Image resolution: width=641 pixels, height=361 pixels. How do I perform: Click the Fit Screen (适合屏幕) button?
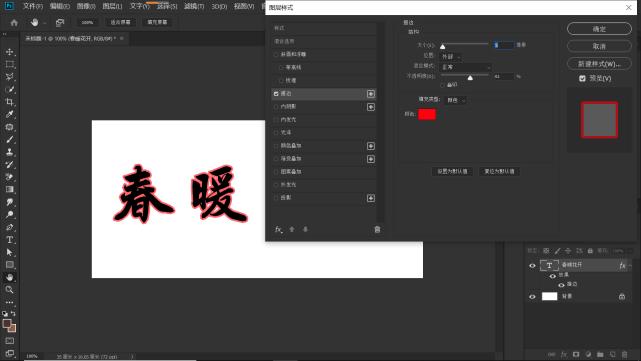point(120,22)
